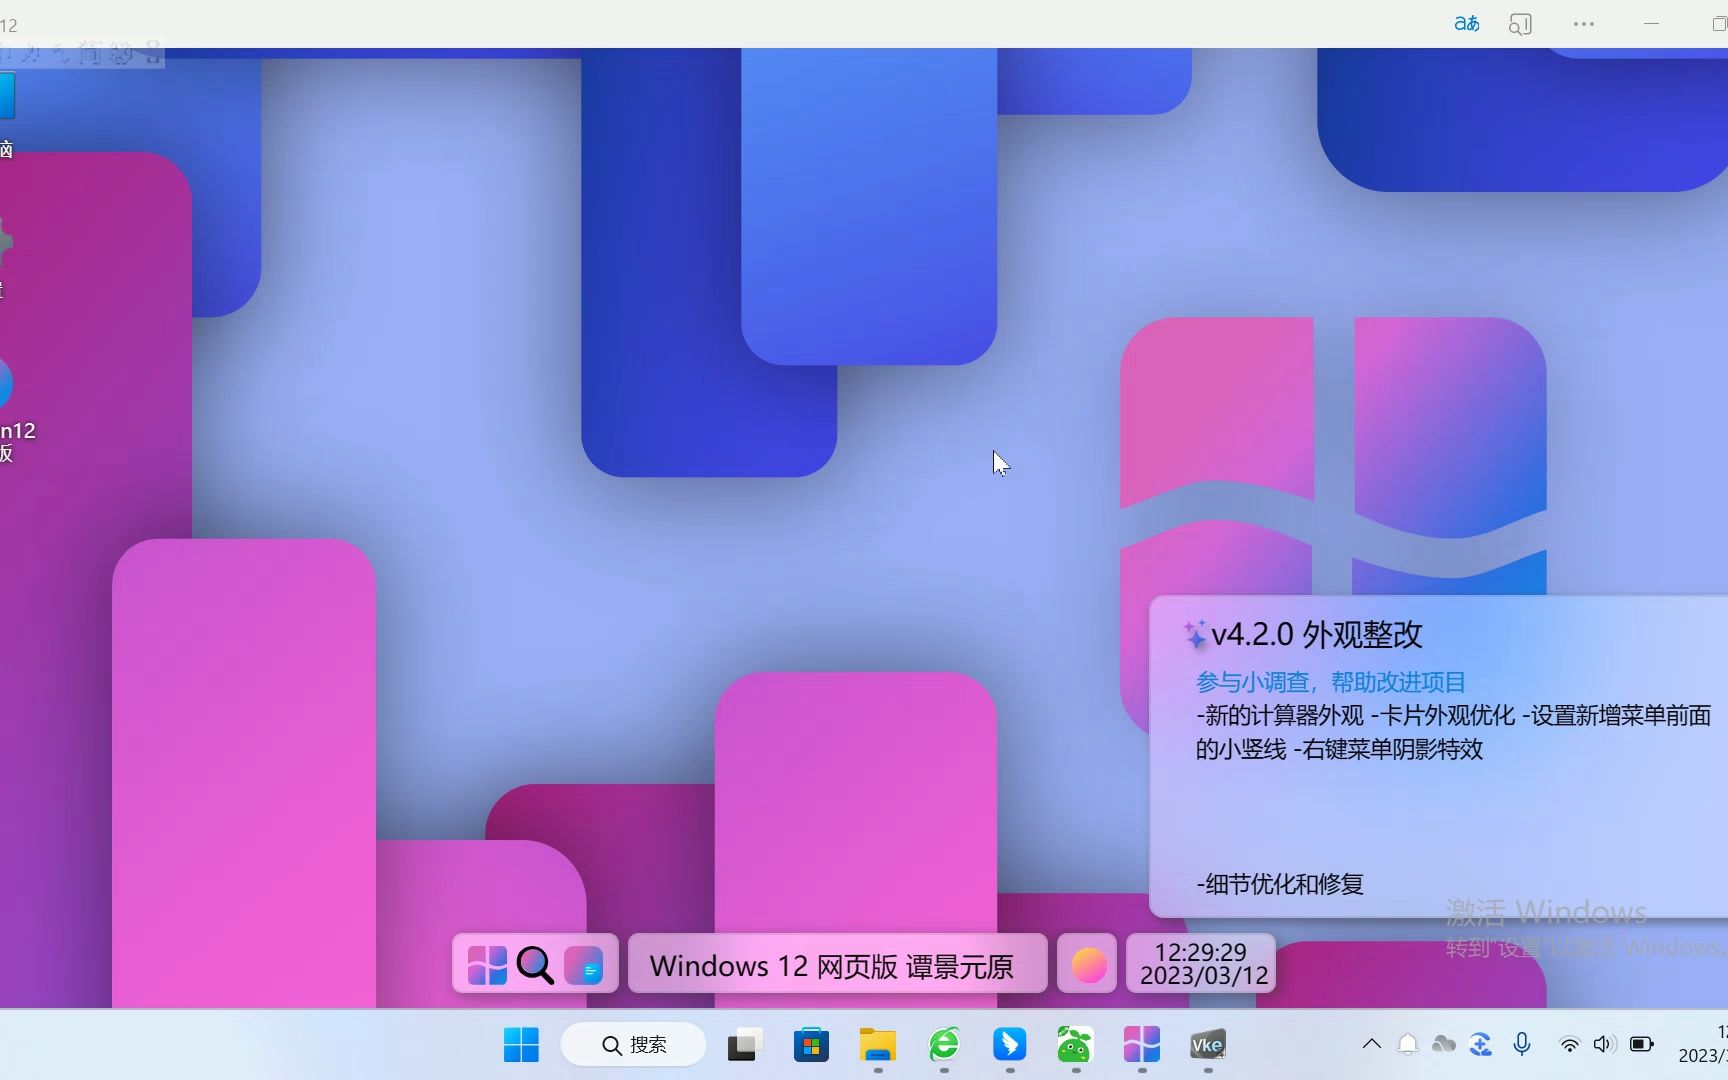Open the 12:29:29 clock panel on the dock

point(1202,964)
